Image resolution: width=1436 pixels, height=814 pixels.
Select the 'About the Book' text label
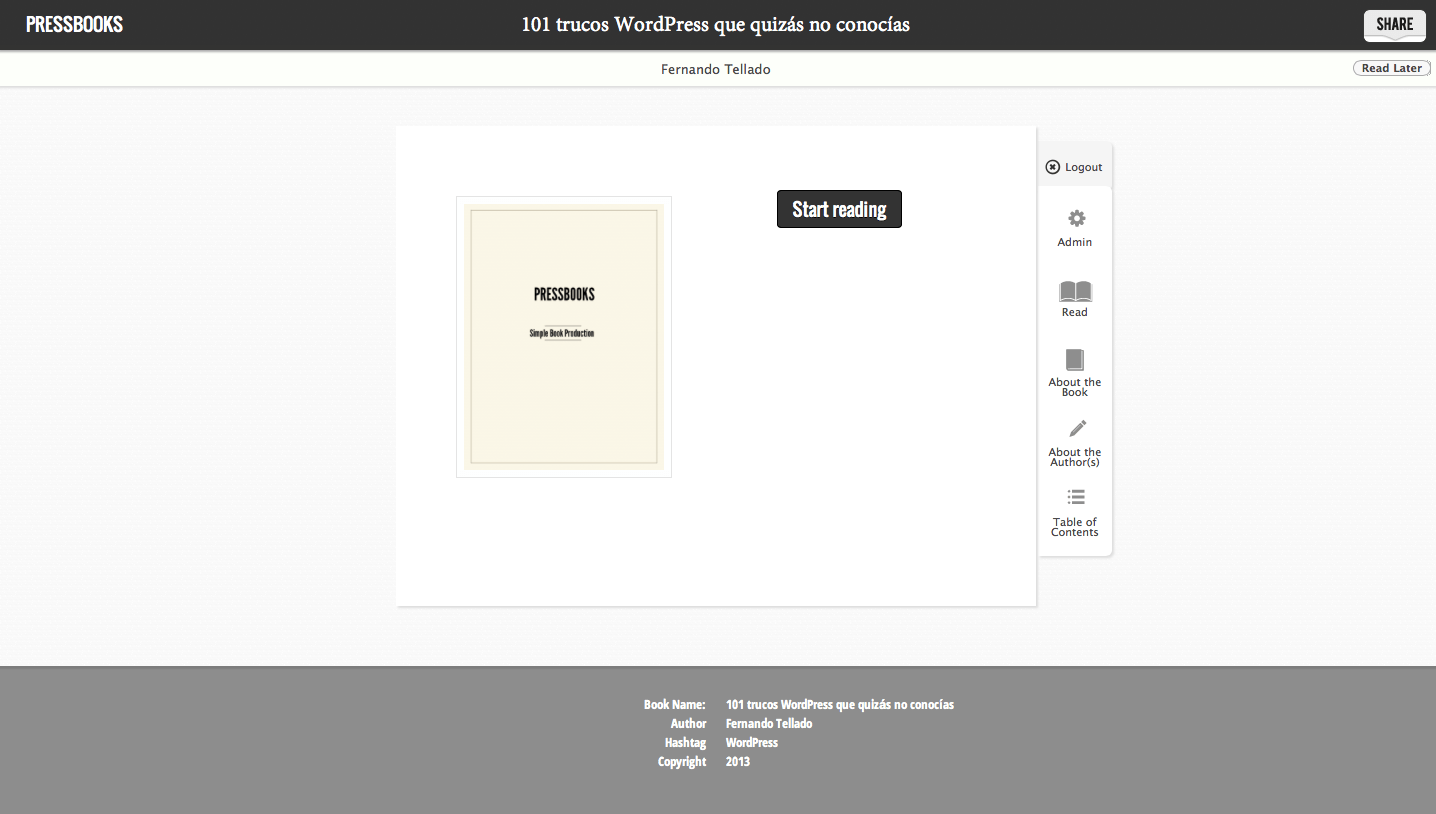[x=1075, y=387]
